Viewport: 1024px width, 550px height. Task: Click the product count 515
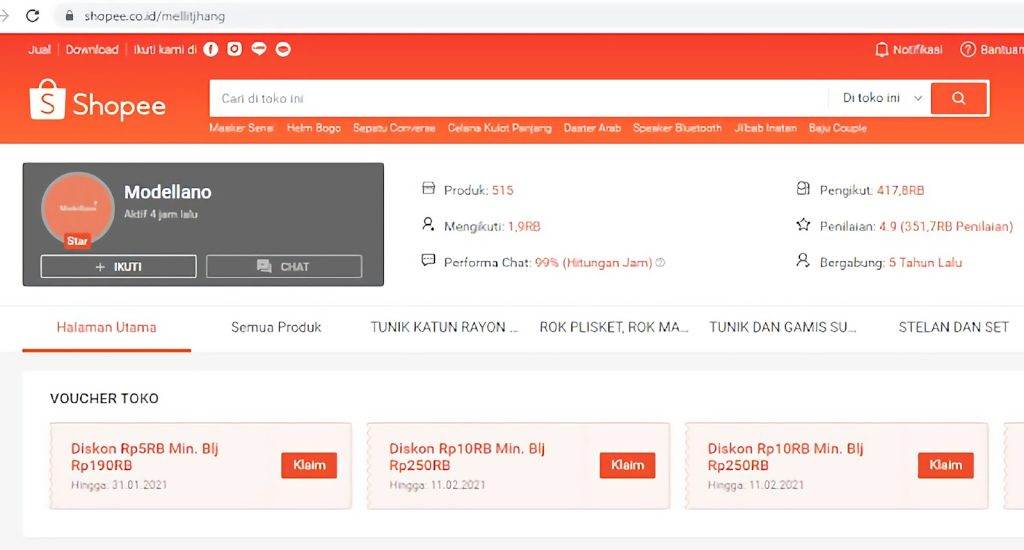point(502,190)
